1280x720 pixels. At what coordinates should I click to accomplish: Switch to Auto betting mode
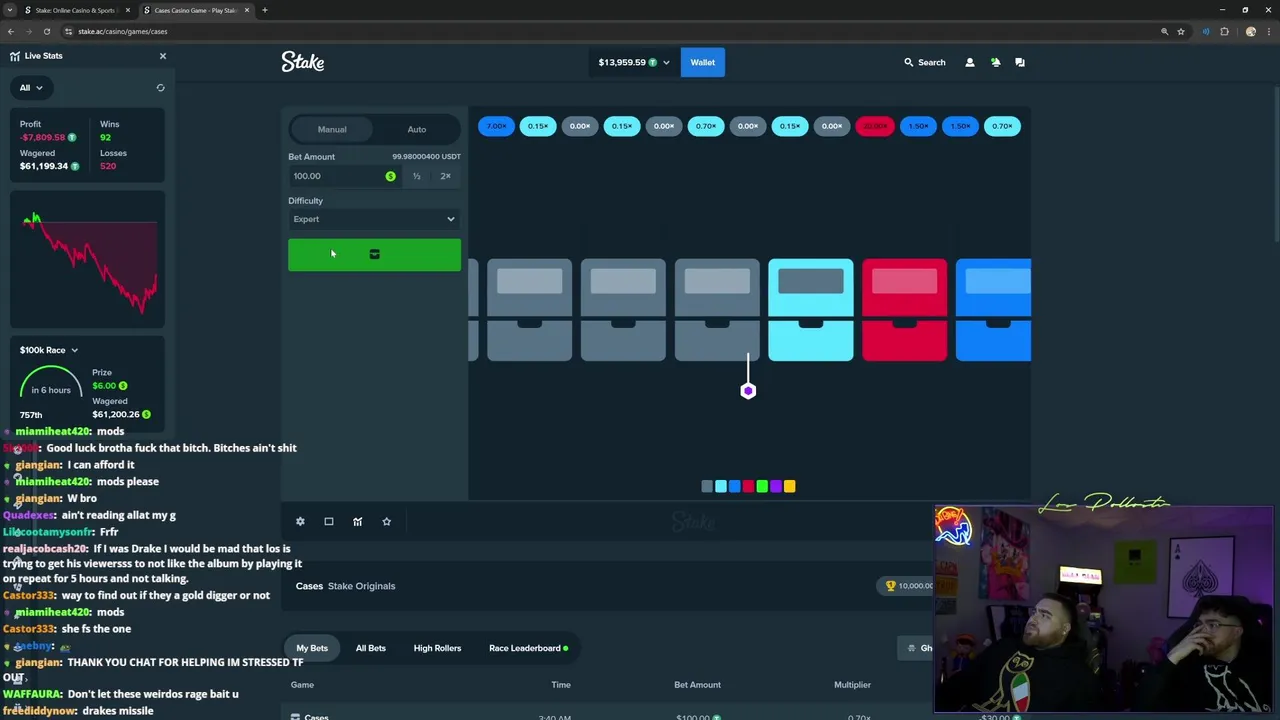point(416,129)
